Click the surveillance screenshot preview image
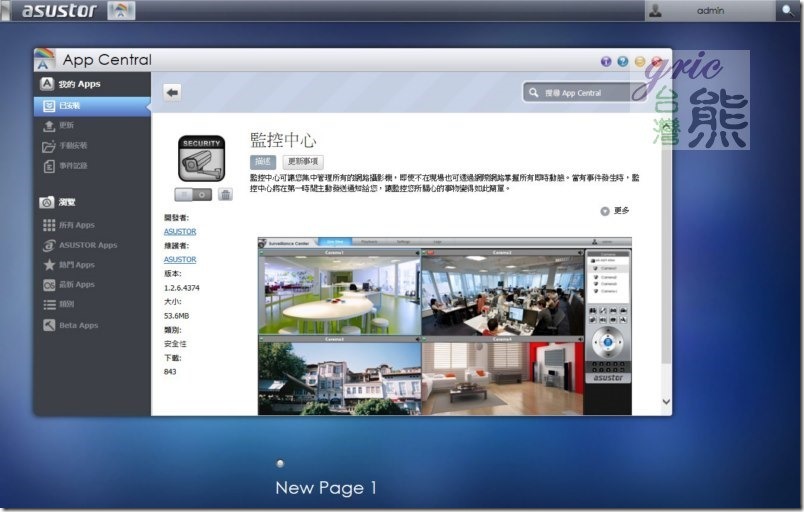 click(445, 326)
